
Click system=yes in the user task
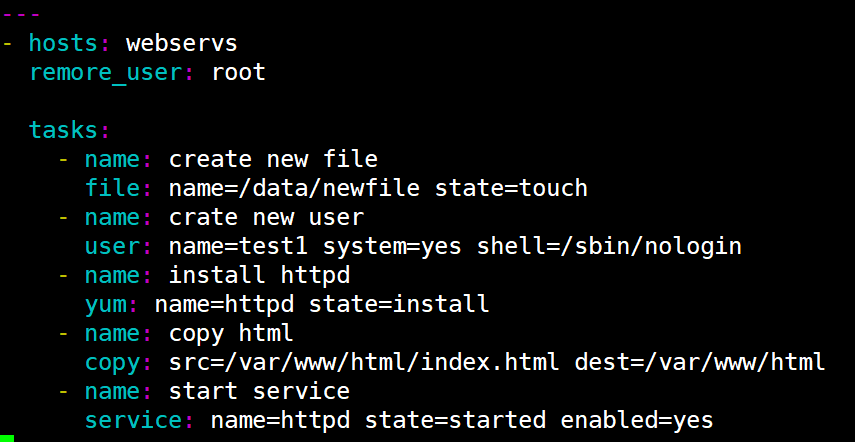392,246
